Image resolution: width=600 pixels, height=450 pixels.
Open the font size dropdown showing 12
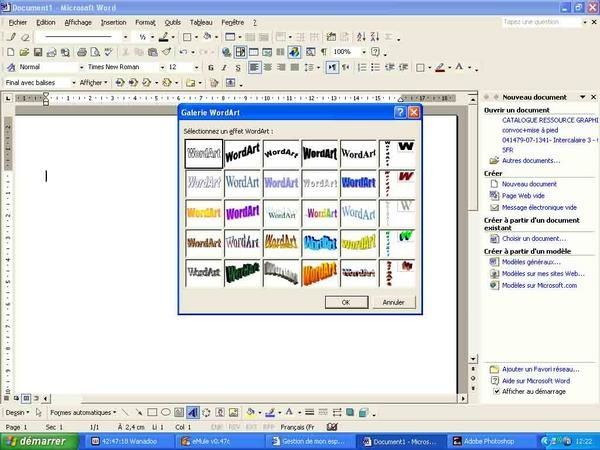coord(196,67)
